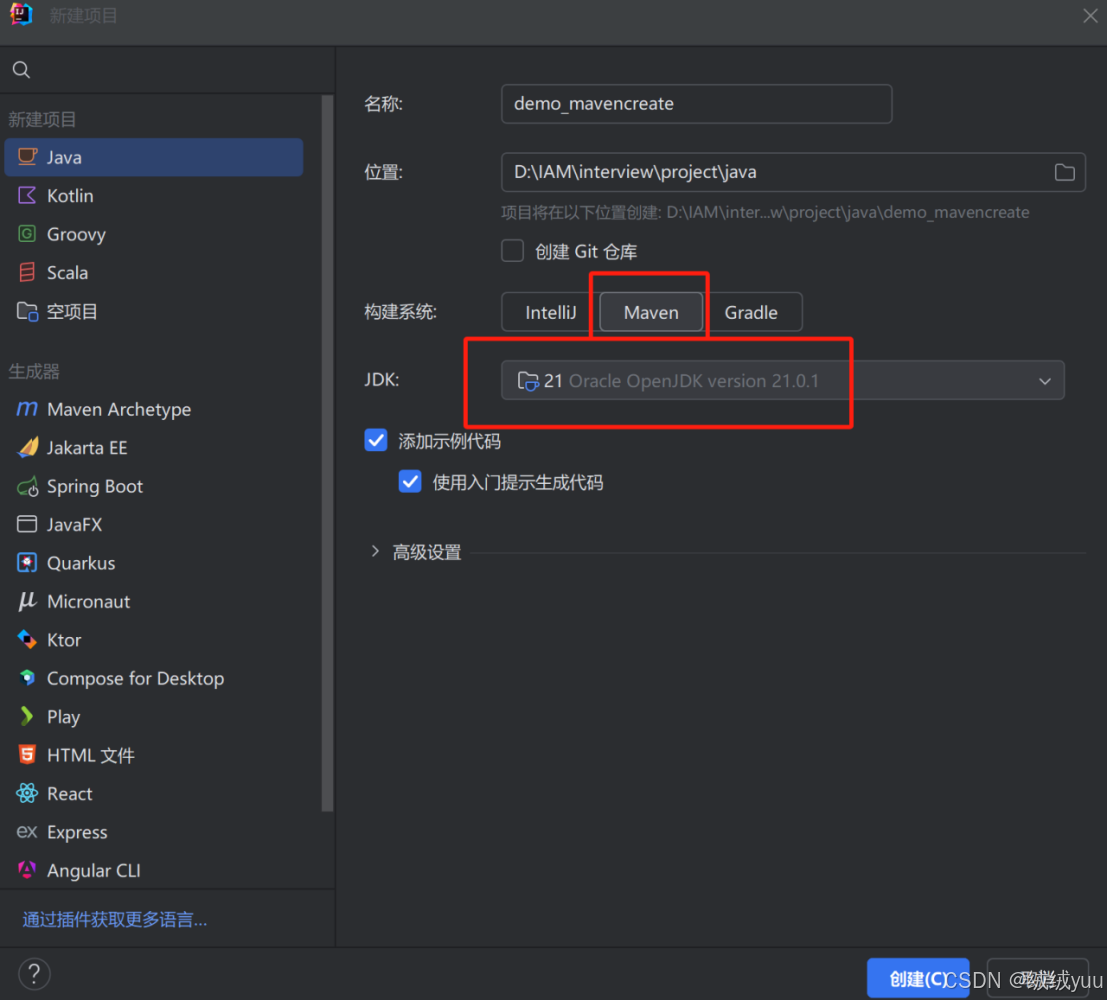Image resolution: width=1108 pixels, height=1001 pixels.
Task: Choose the Gradle build system
Action: point(751,312)
